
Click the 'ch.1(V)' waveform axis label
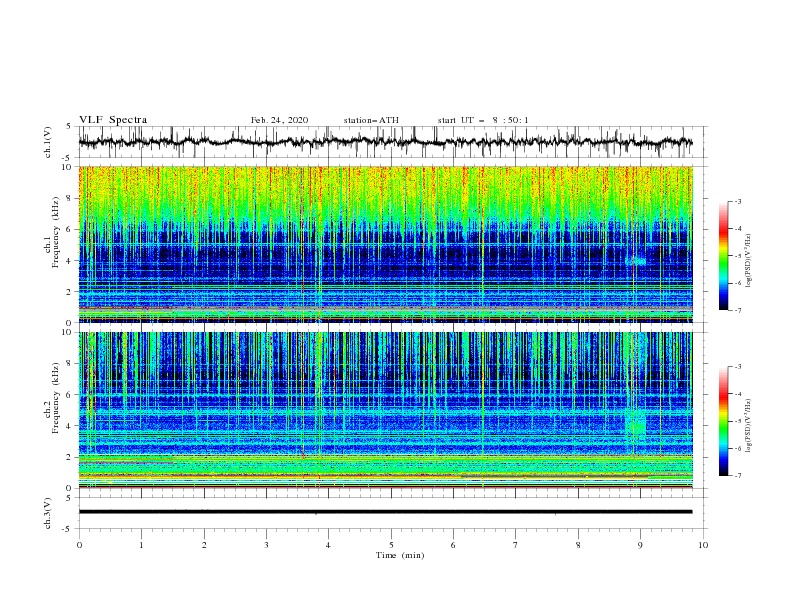pos(48,142)
